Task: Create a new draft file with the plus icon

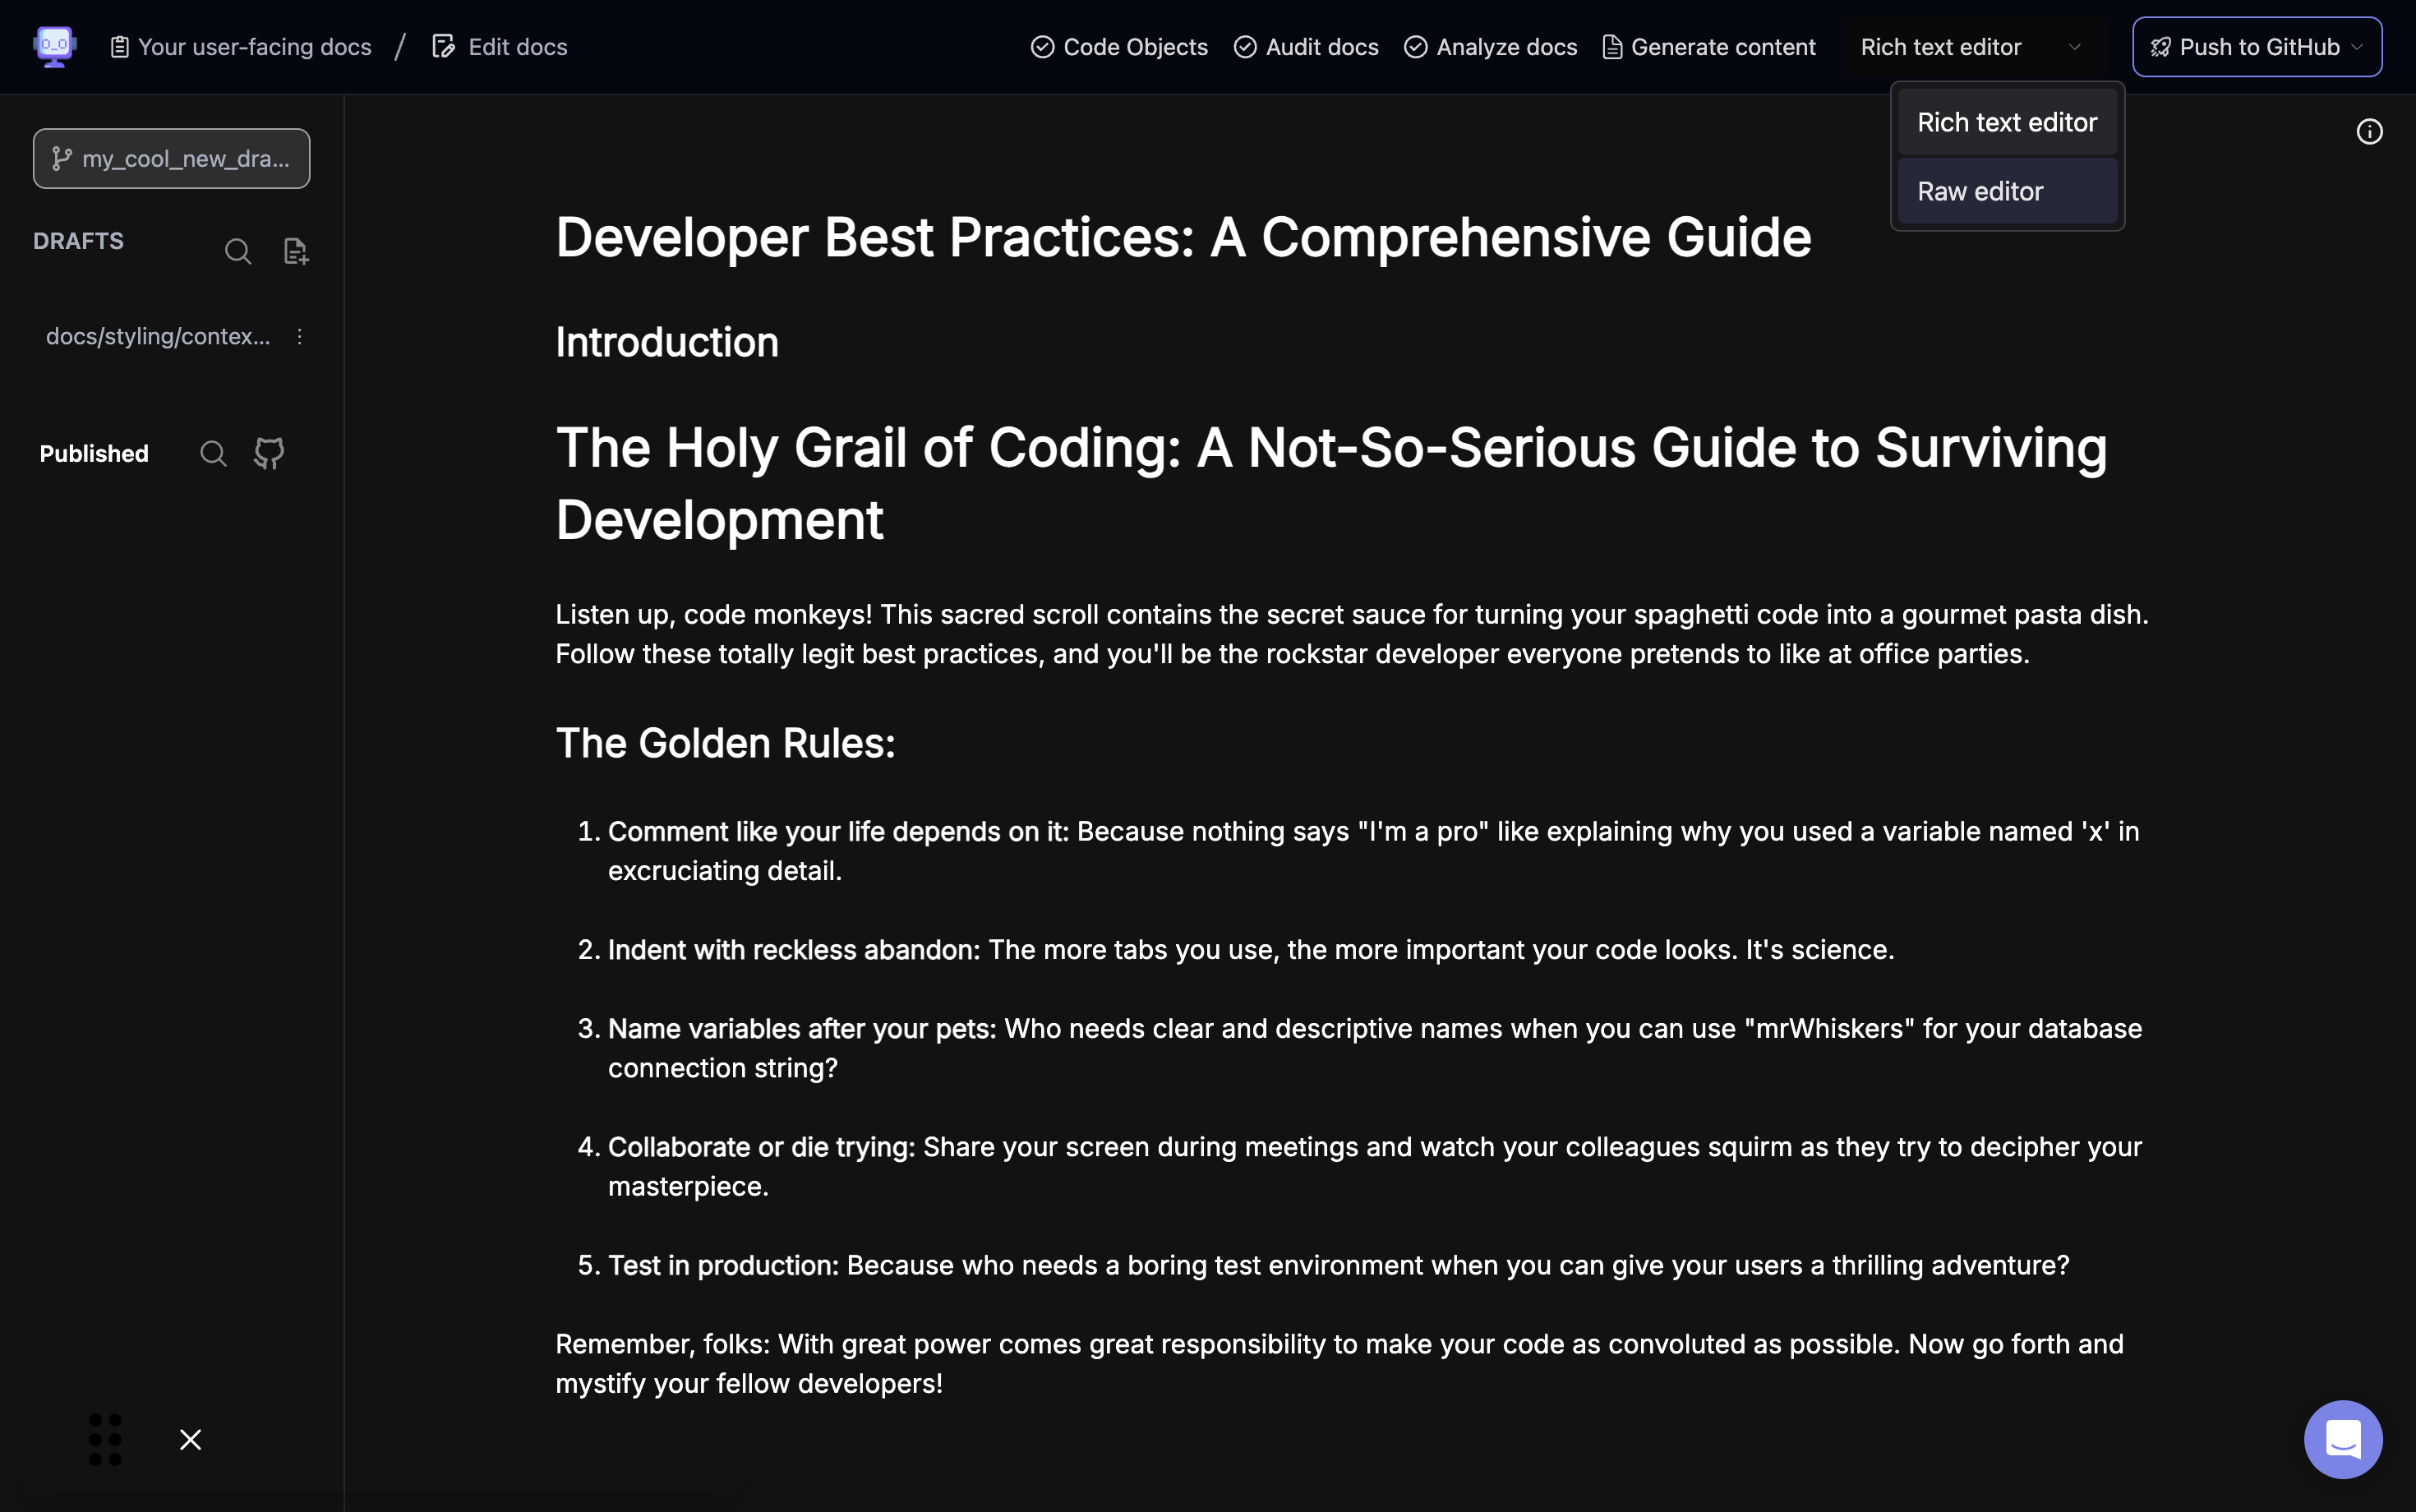Action: (296, 251)
